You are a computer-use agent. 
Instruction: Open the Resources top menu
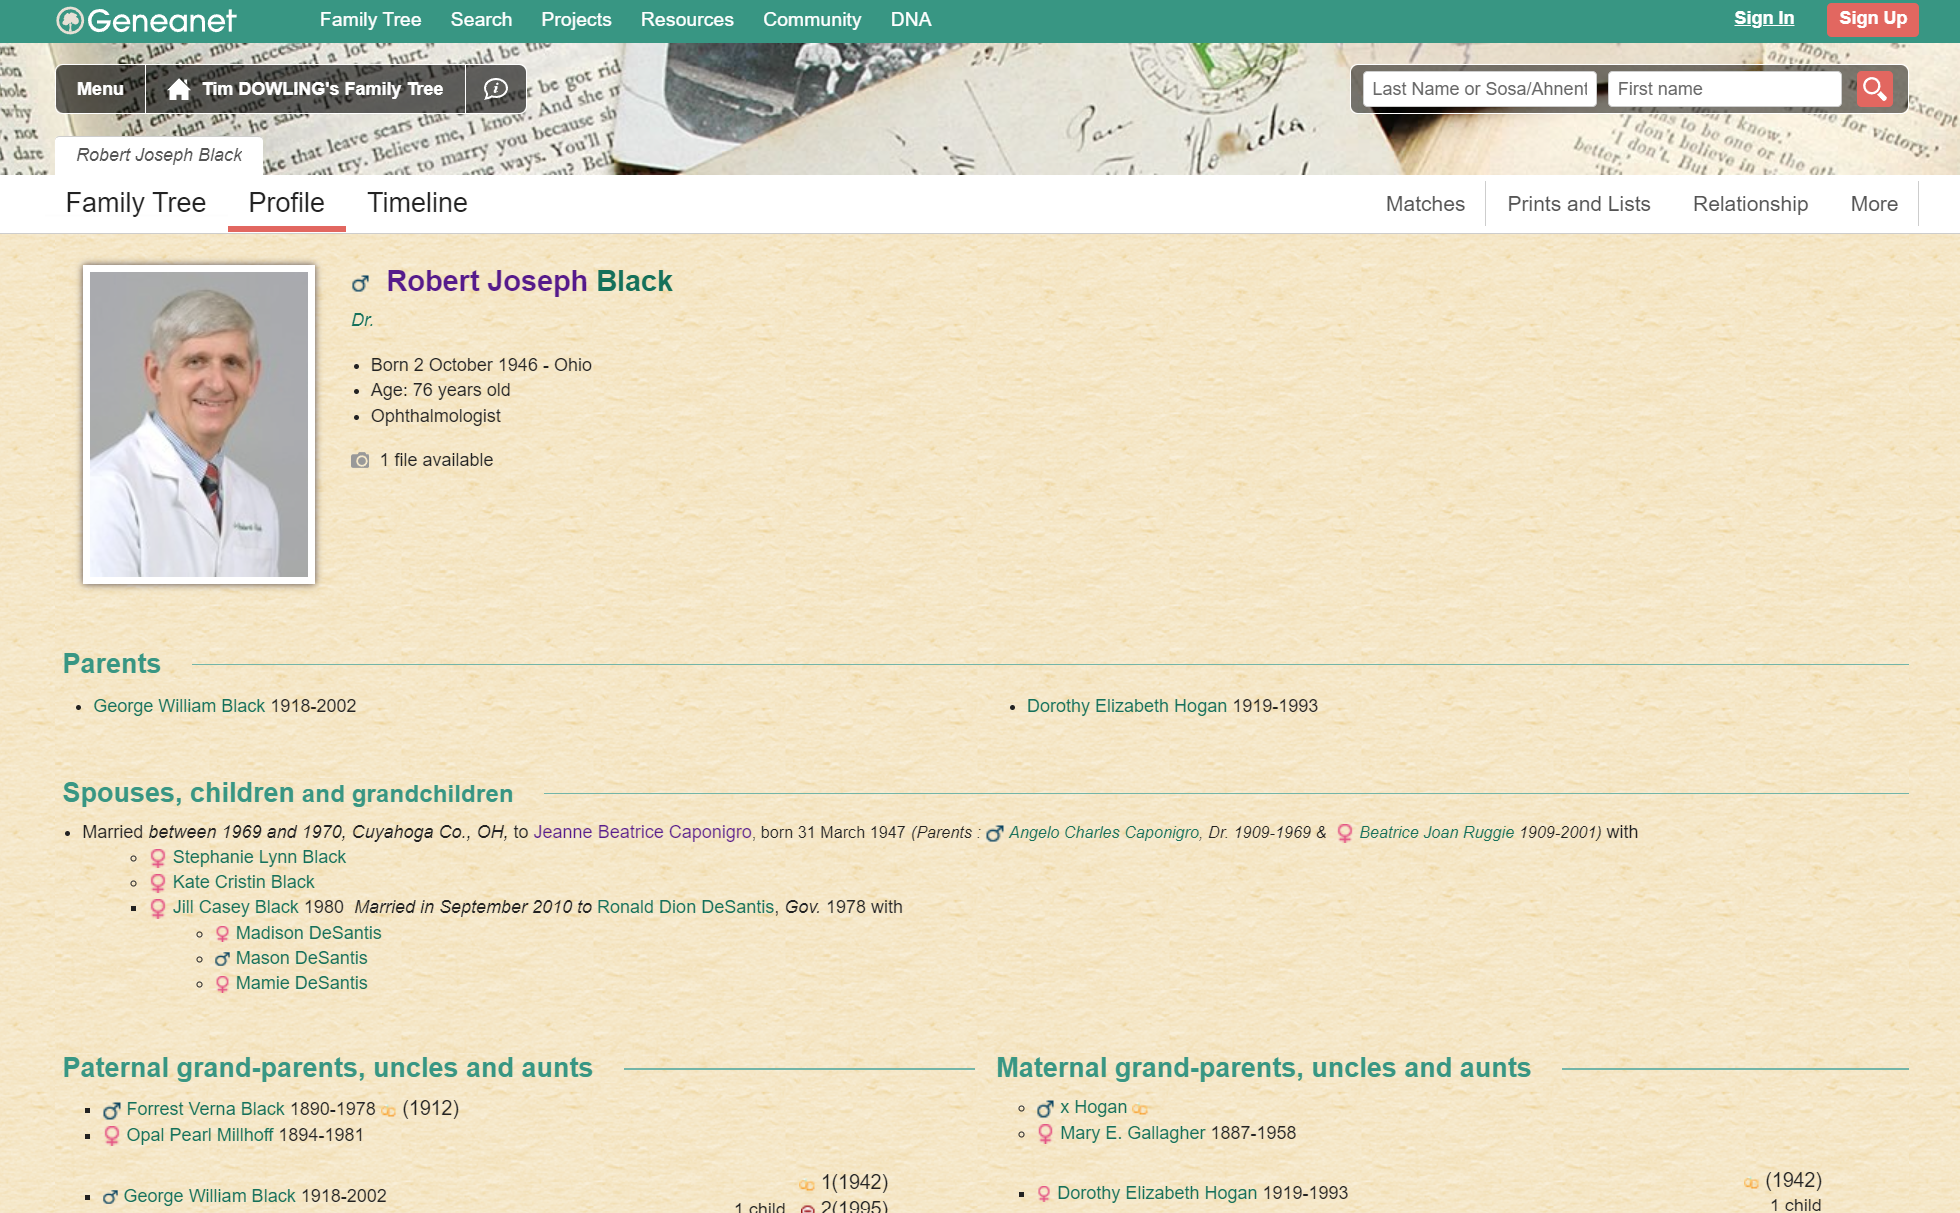pos(687,20)
